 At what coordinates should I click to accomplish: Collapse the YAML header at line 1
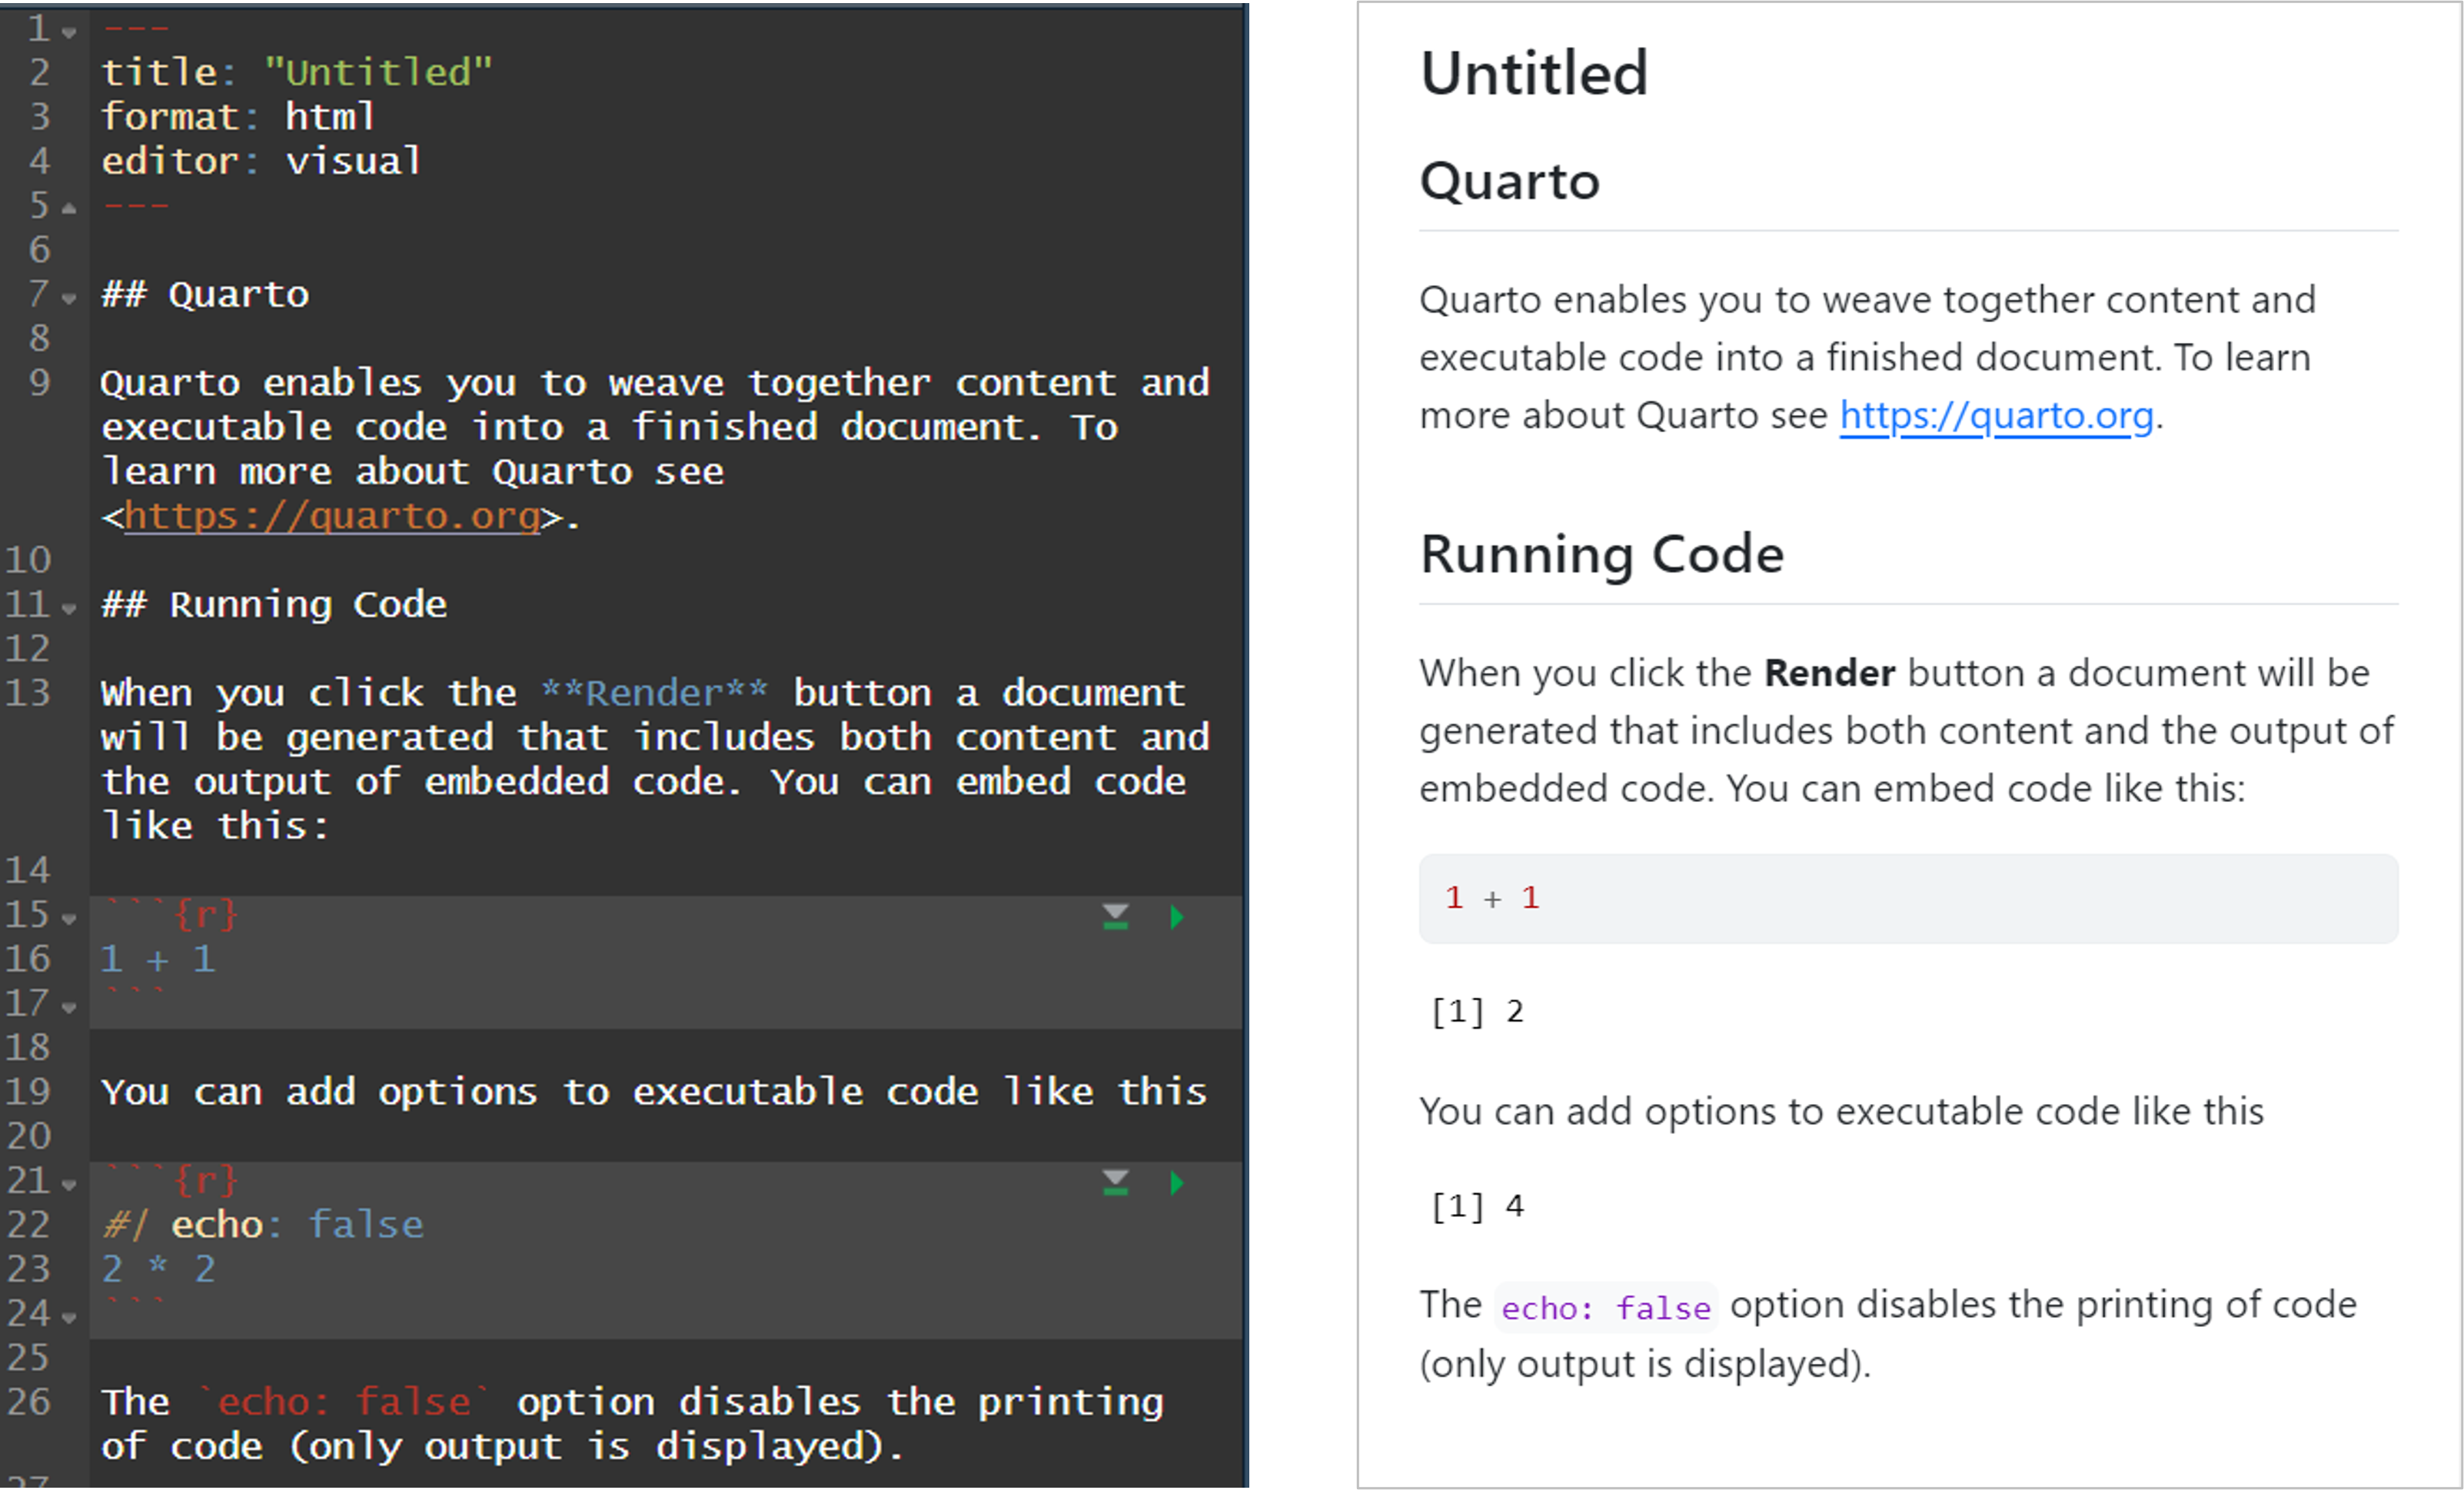[x=69, y=33]
